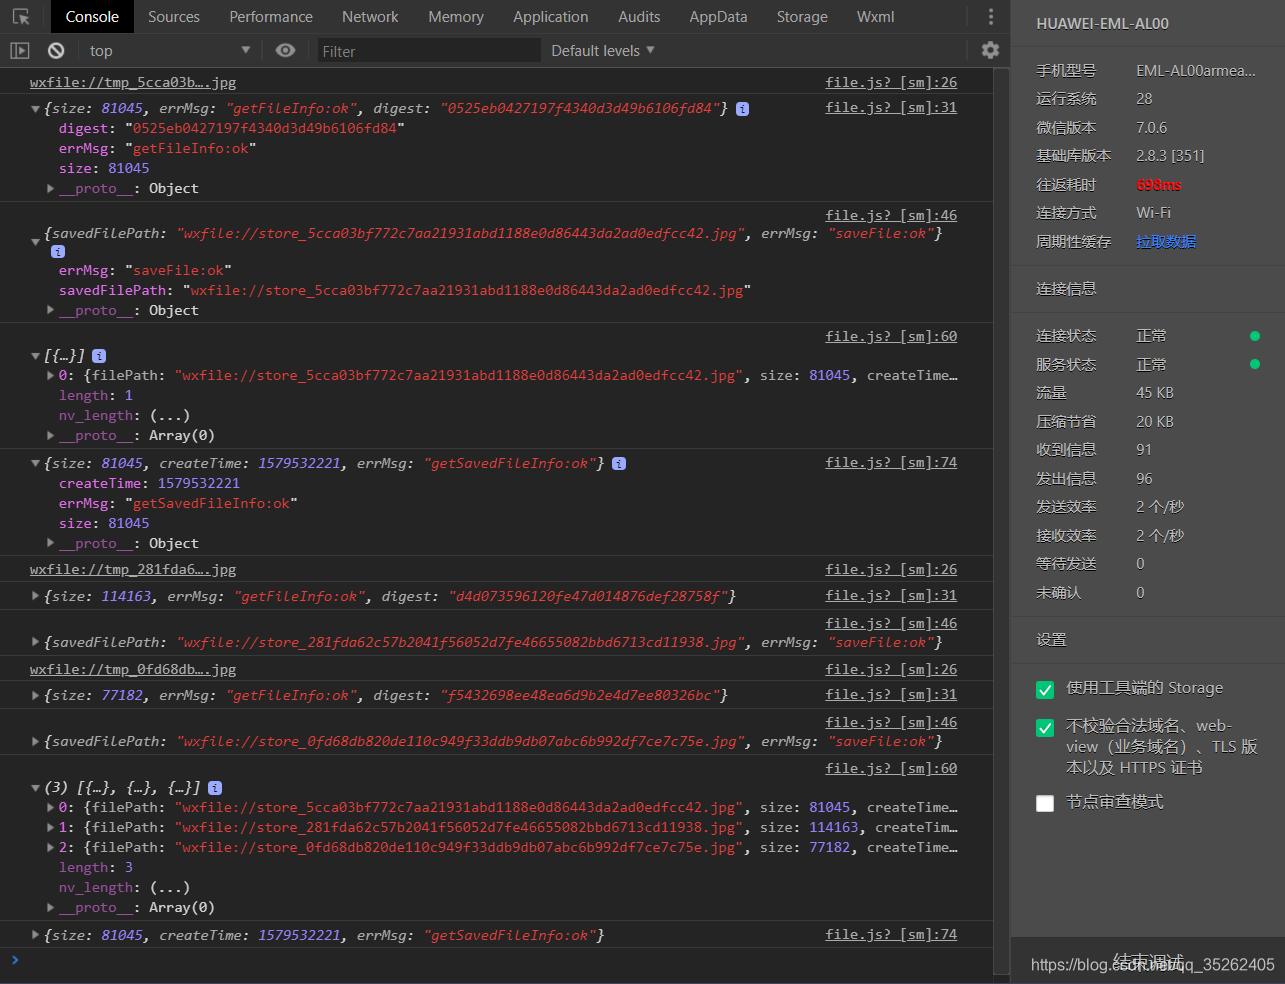Click the 服务状态 green status dot
The height and width of the screenshot is (984, 1285).
click(x=1255, y=365)
